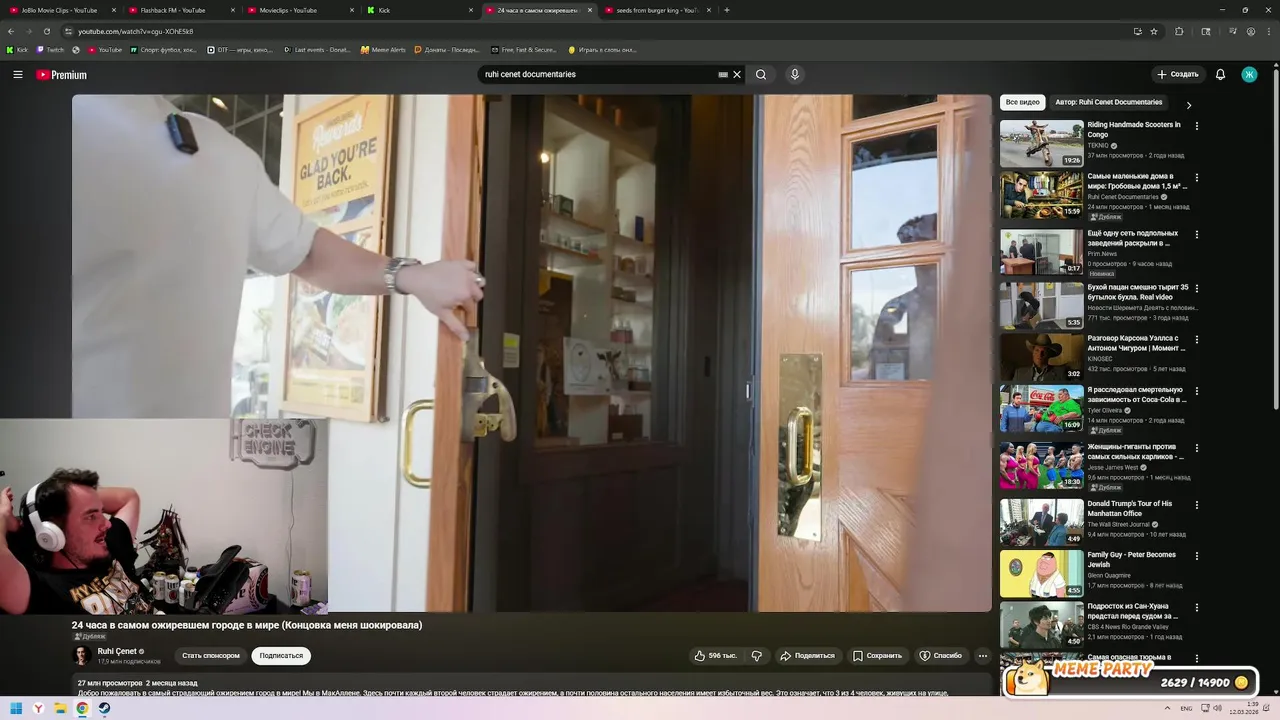Click the search magnifier button
Screen dimensions: 1280x720
click(761, 75)
